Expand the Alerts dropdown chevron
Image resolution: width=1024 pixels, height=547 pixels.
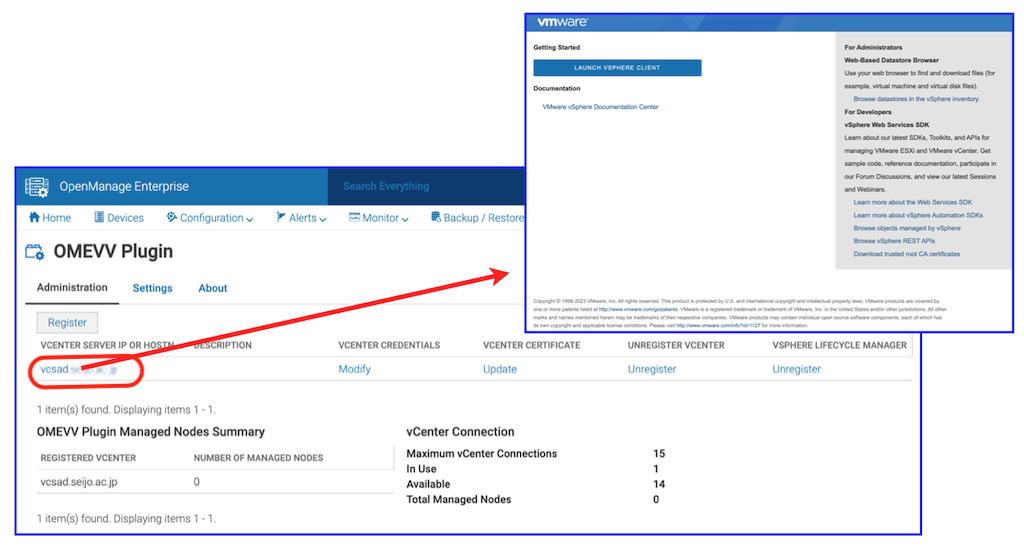coord(323,219)
